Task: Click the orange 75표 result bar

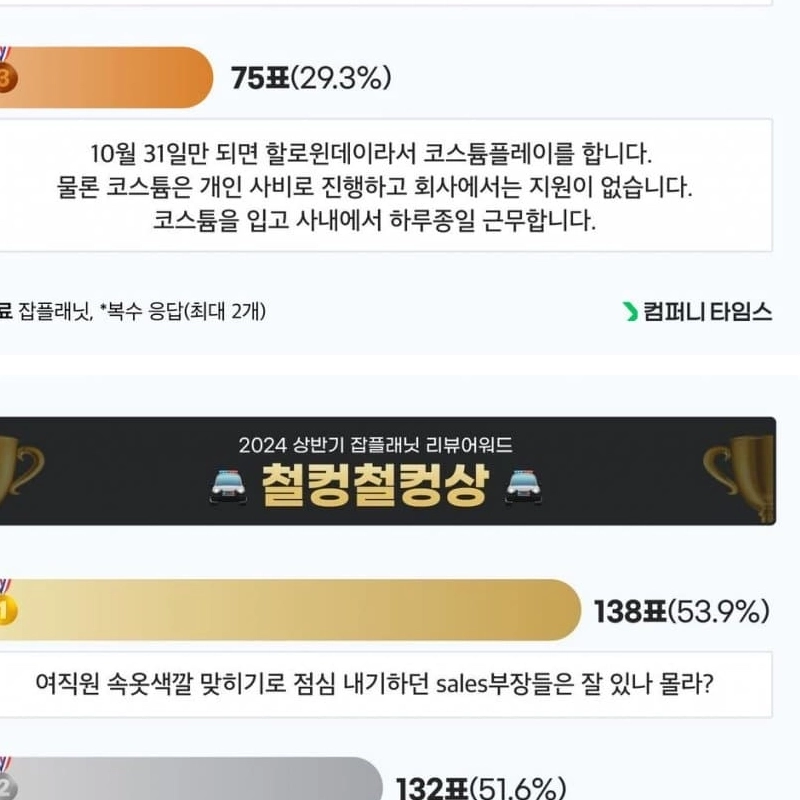Action: pos(110,77)
